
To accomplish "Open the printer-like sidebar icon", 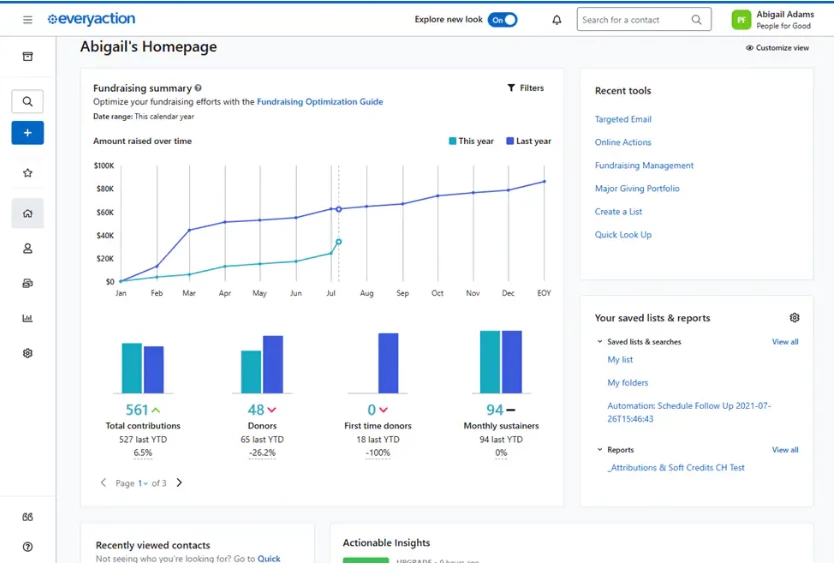I will pyautogui.click(x=27, y=283).
